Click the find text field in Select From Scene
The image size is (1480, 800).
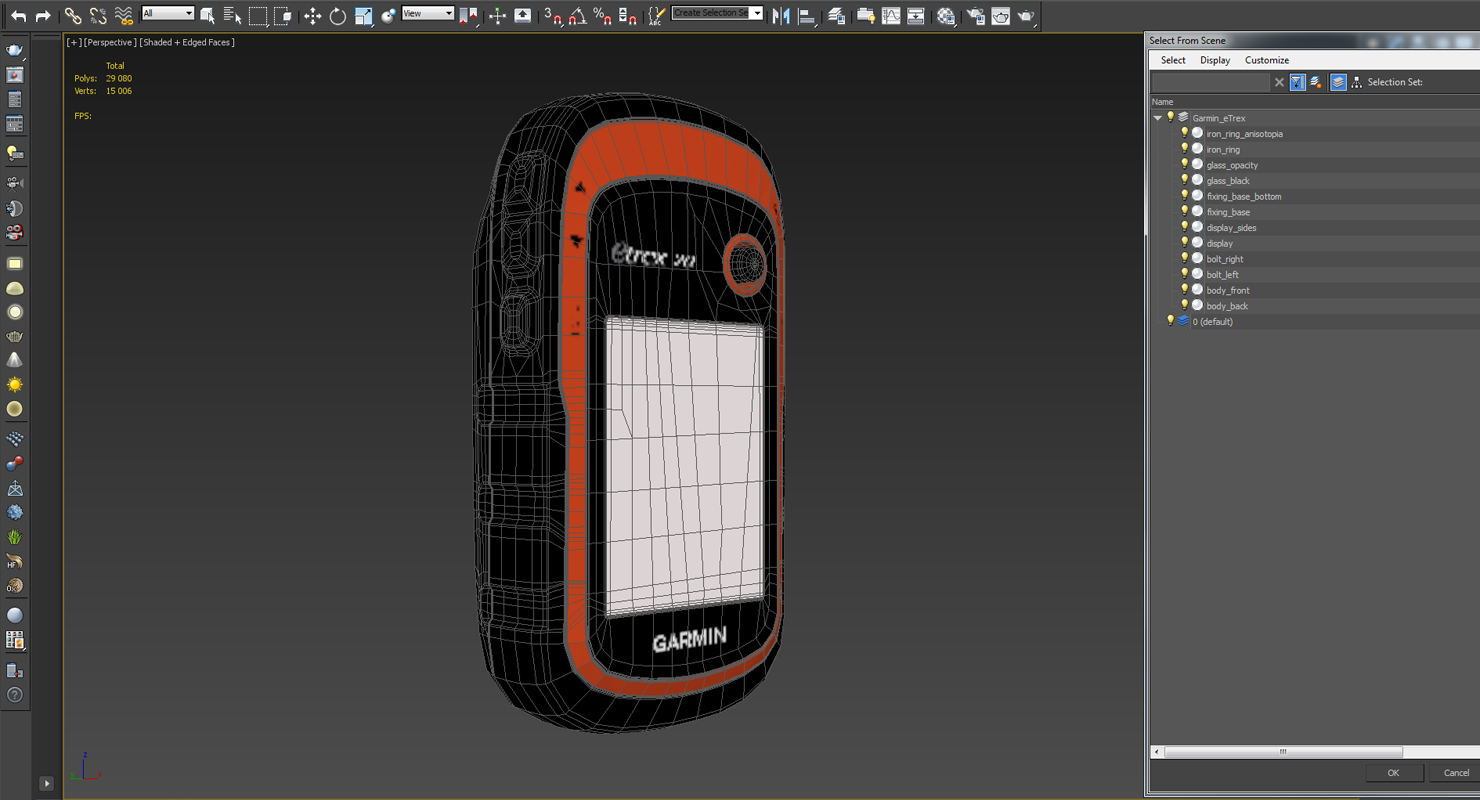coord(1210,82)
